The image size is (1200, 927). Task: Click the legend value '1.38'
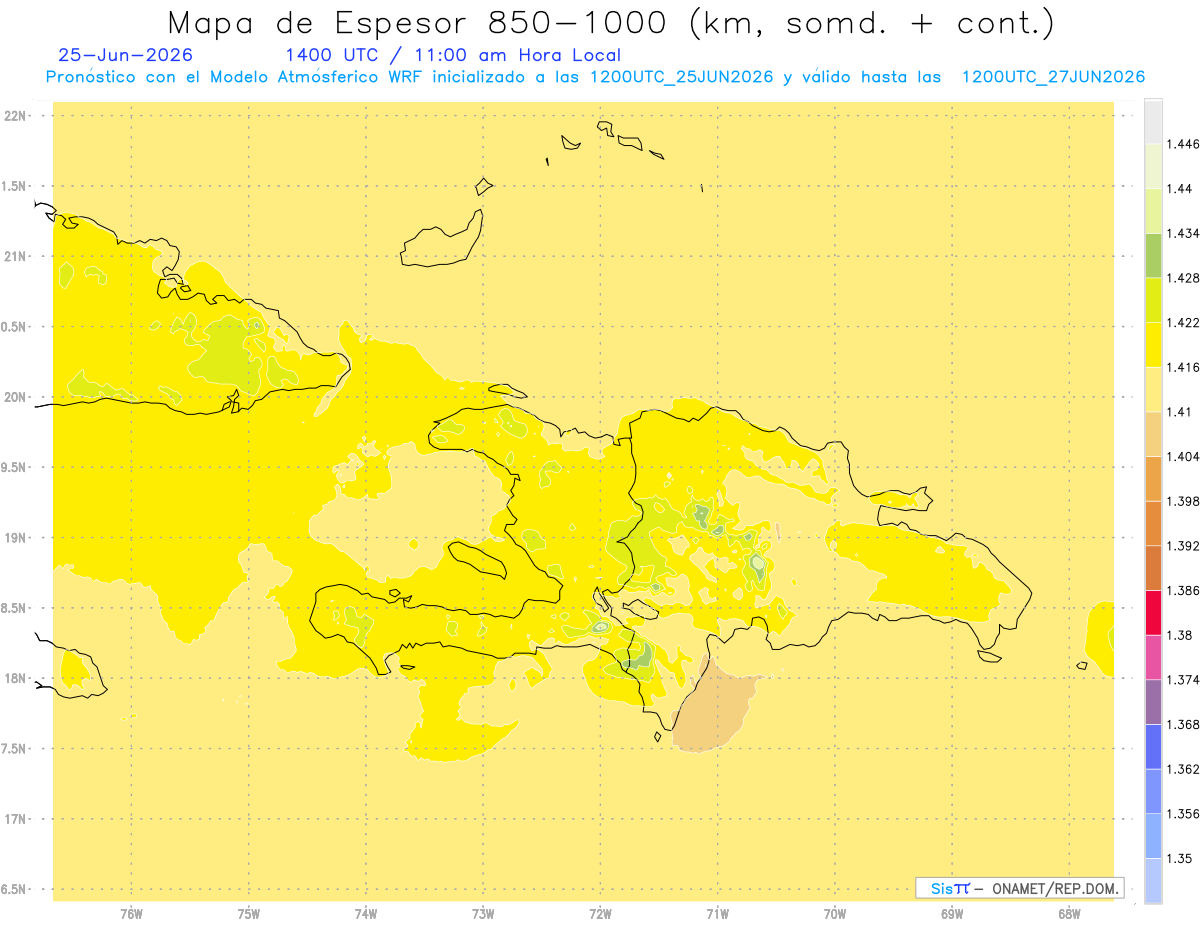coord(1180,635)
